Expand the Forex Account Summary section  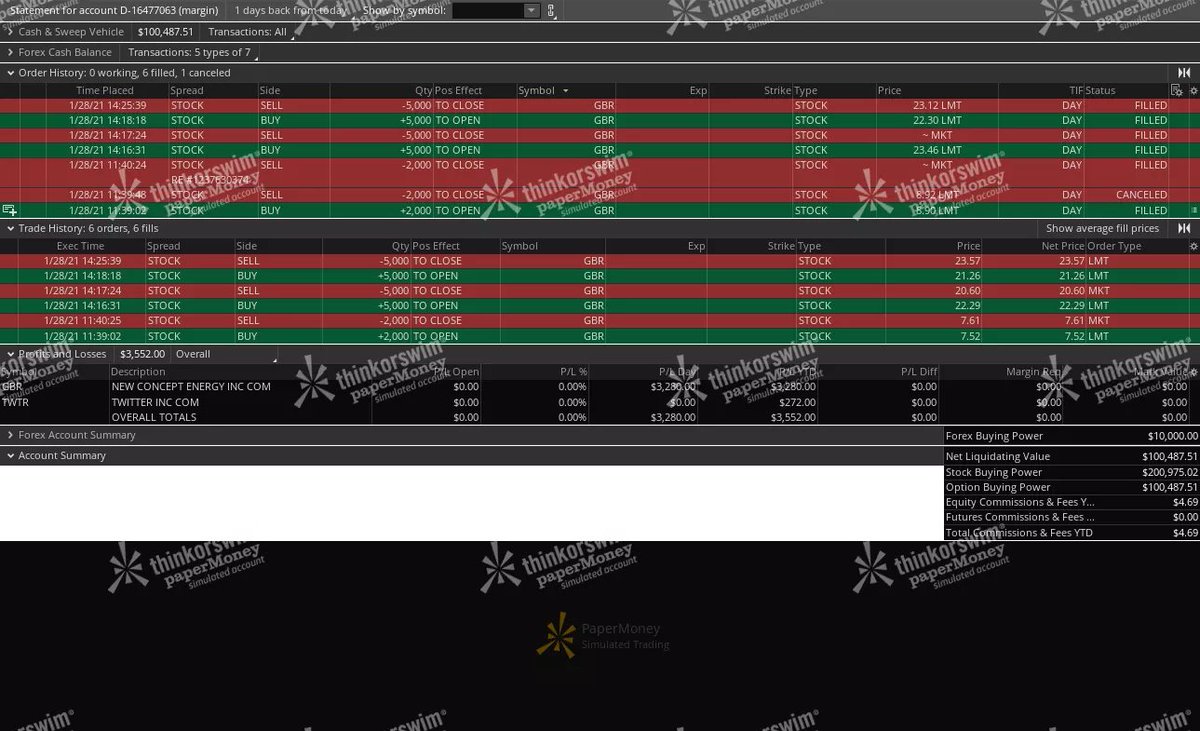point(10,435)
